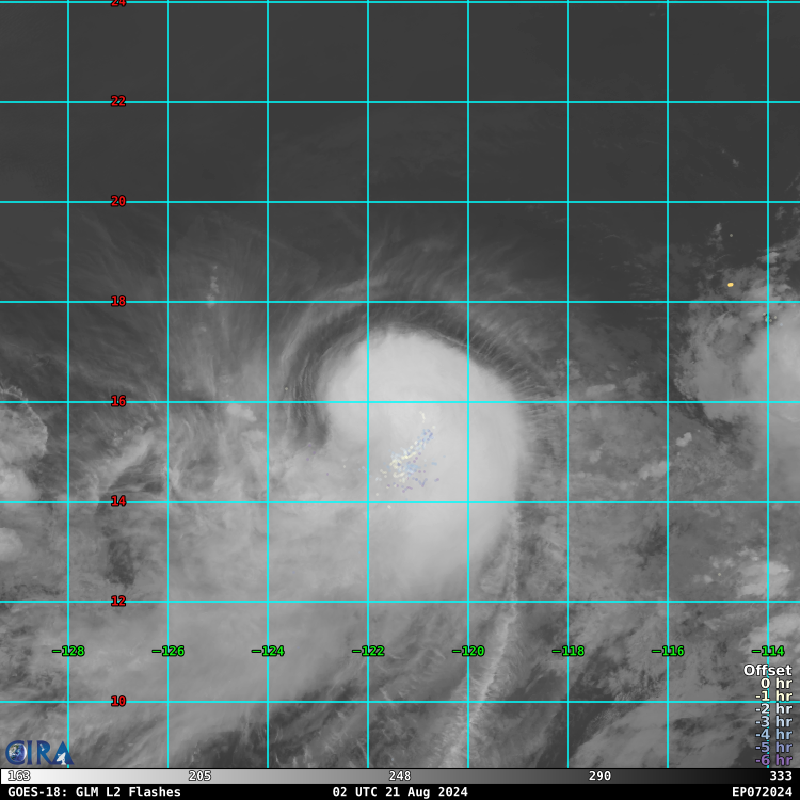Click the EP072024 storm identifier
The height and width of the screenshot is (800, 800).
[x=762, y=792]
